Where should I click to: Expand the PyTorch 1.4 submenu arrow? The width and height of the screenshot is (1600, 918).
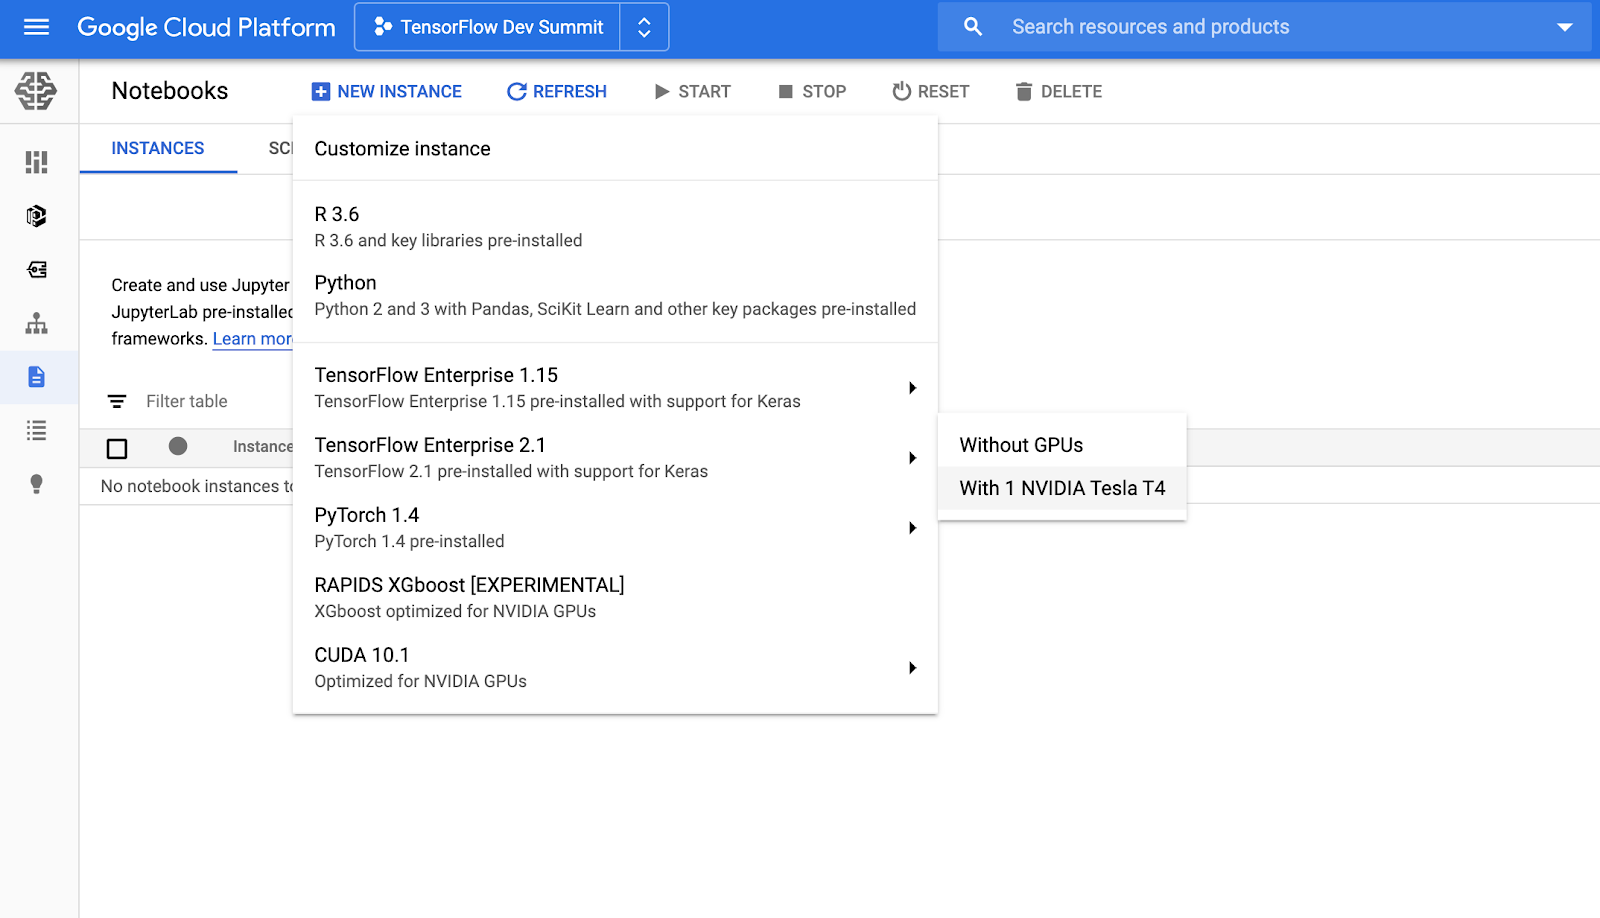click(x=912, y=528)
